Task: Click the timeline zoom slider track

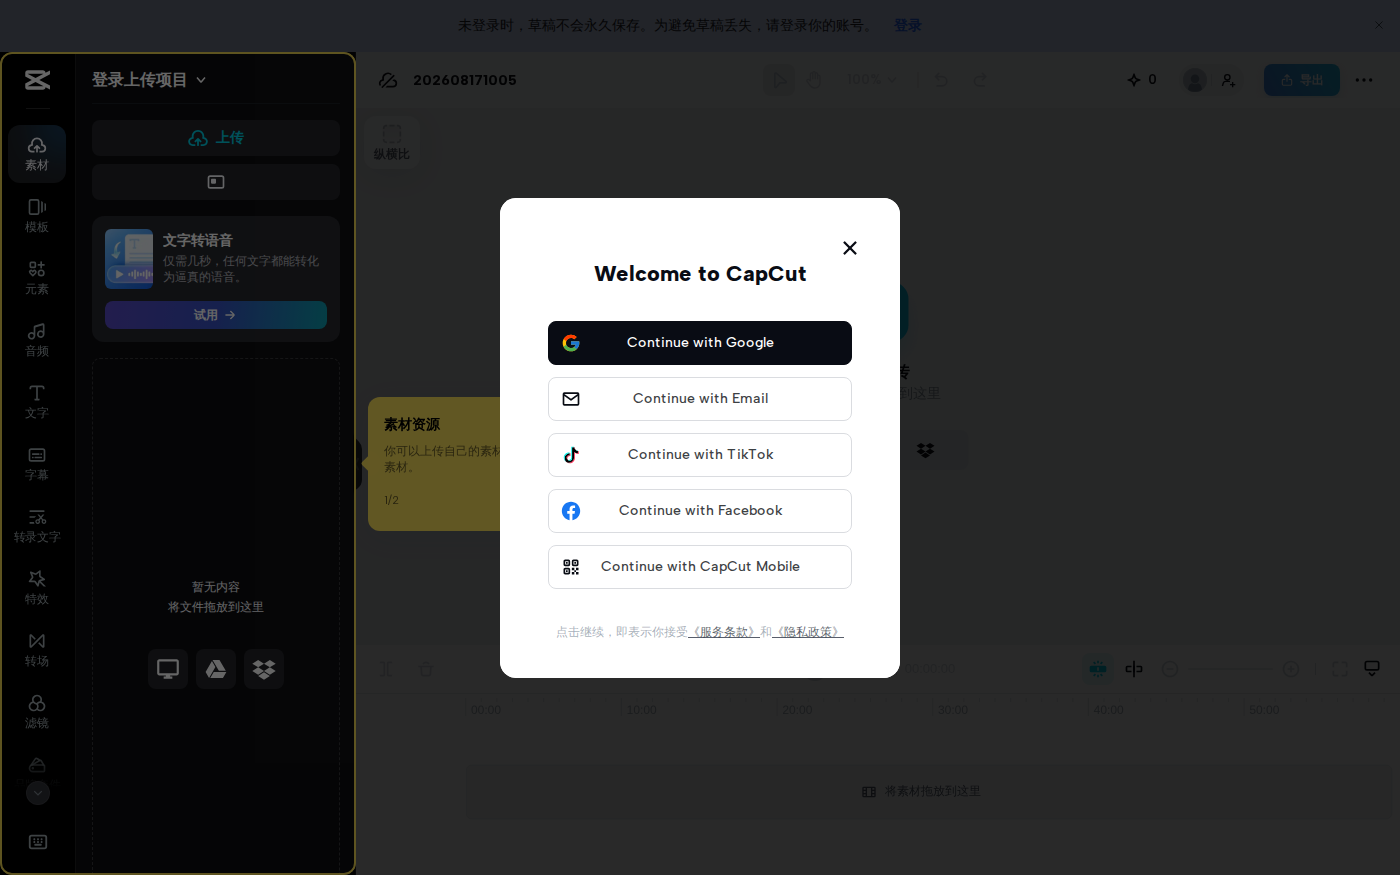Action: [1231, 669]
